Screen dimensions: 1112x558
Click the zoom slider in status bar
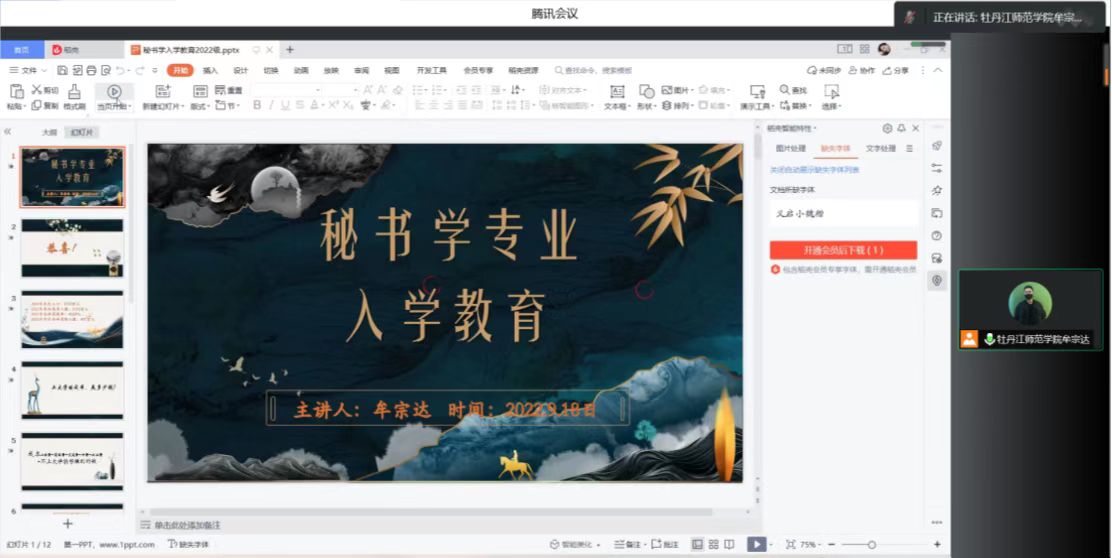click(x=872, y=544)
